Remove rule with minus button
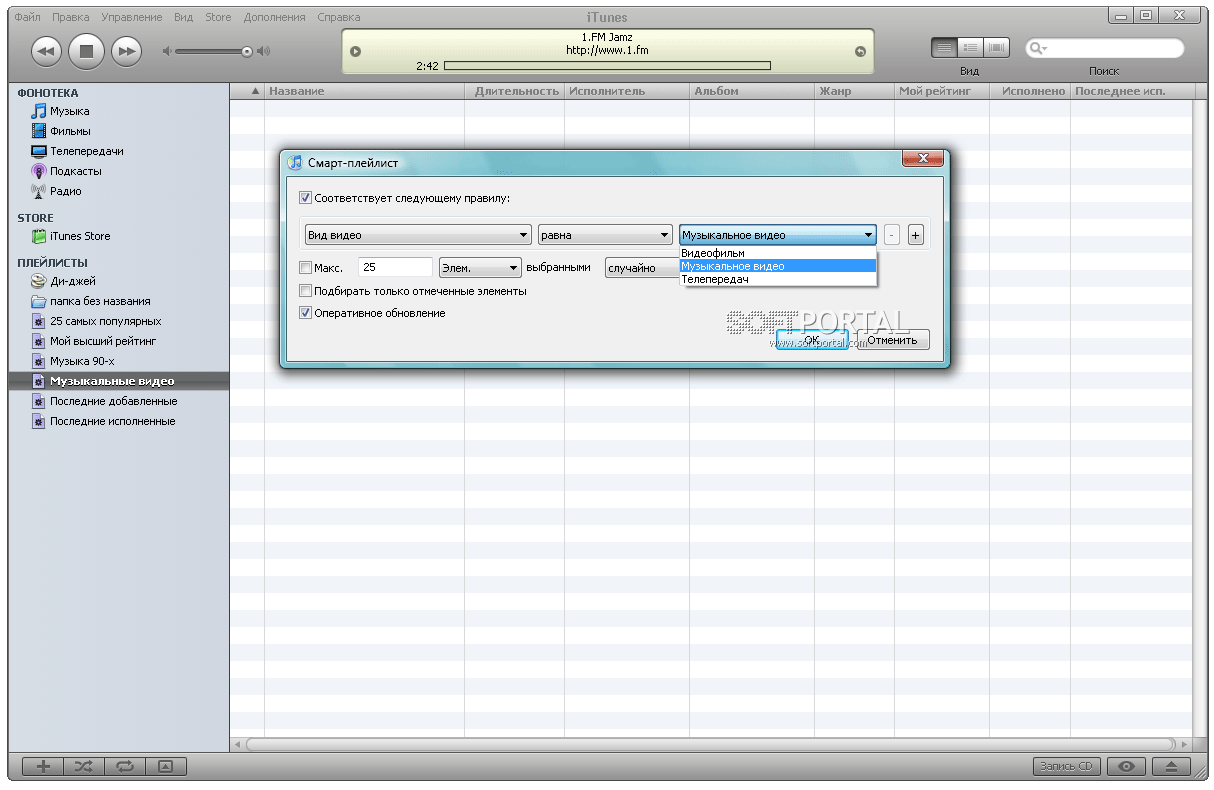This screenshot has width=1214, height=790. [x=892, y=235]
